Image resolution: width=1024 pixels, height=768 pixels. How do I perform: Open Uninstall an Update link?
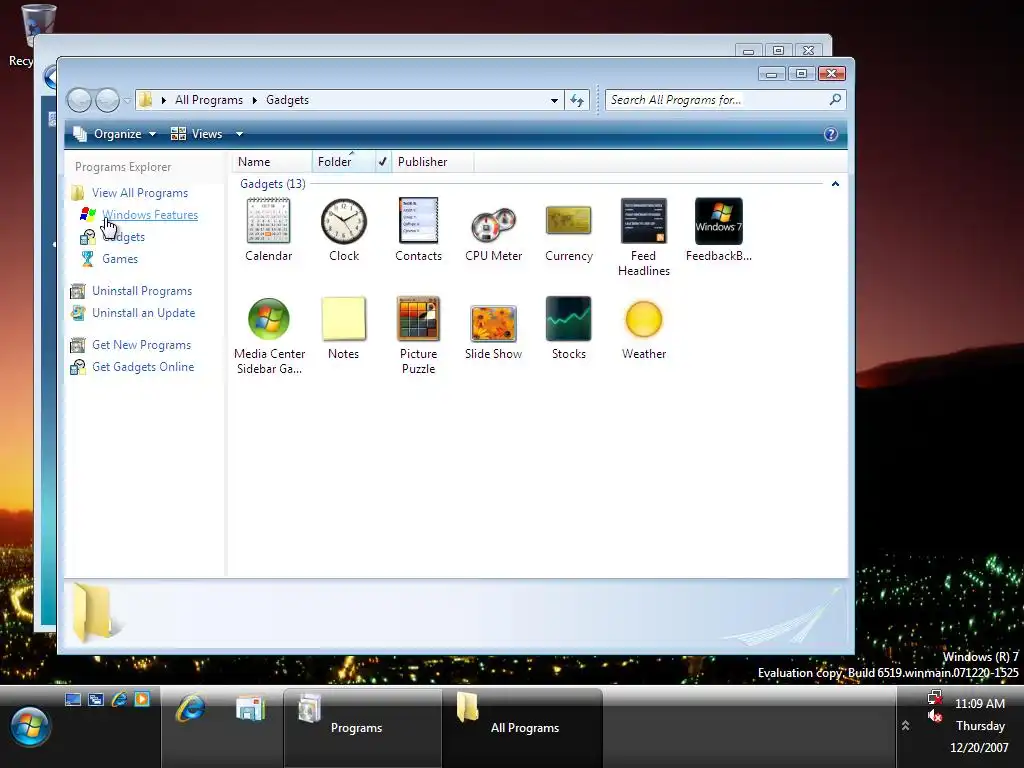coord(143,313)
